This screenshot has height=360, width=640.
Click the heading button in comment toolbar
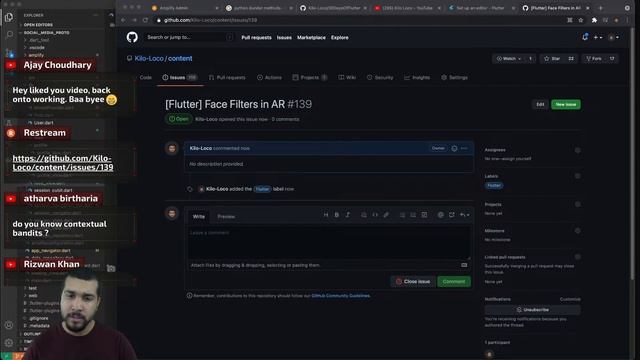pyautogui.click(x=326, y=215)
